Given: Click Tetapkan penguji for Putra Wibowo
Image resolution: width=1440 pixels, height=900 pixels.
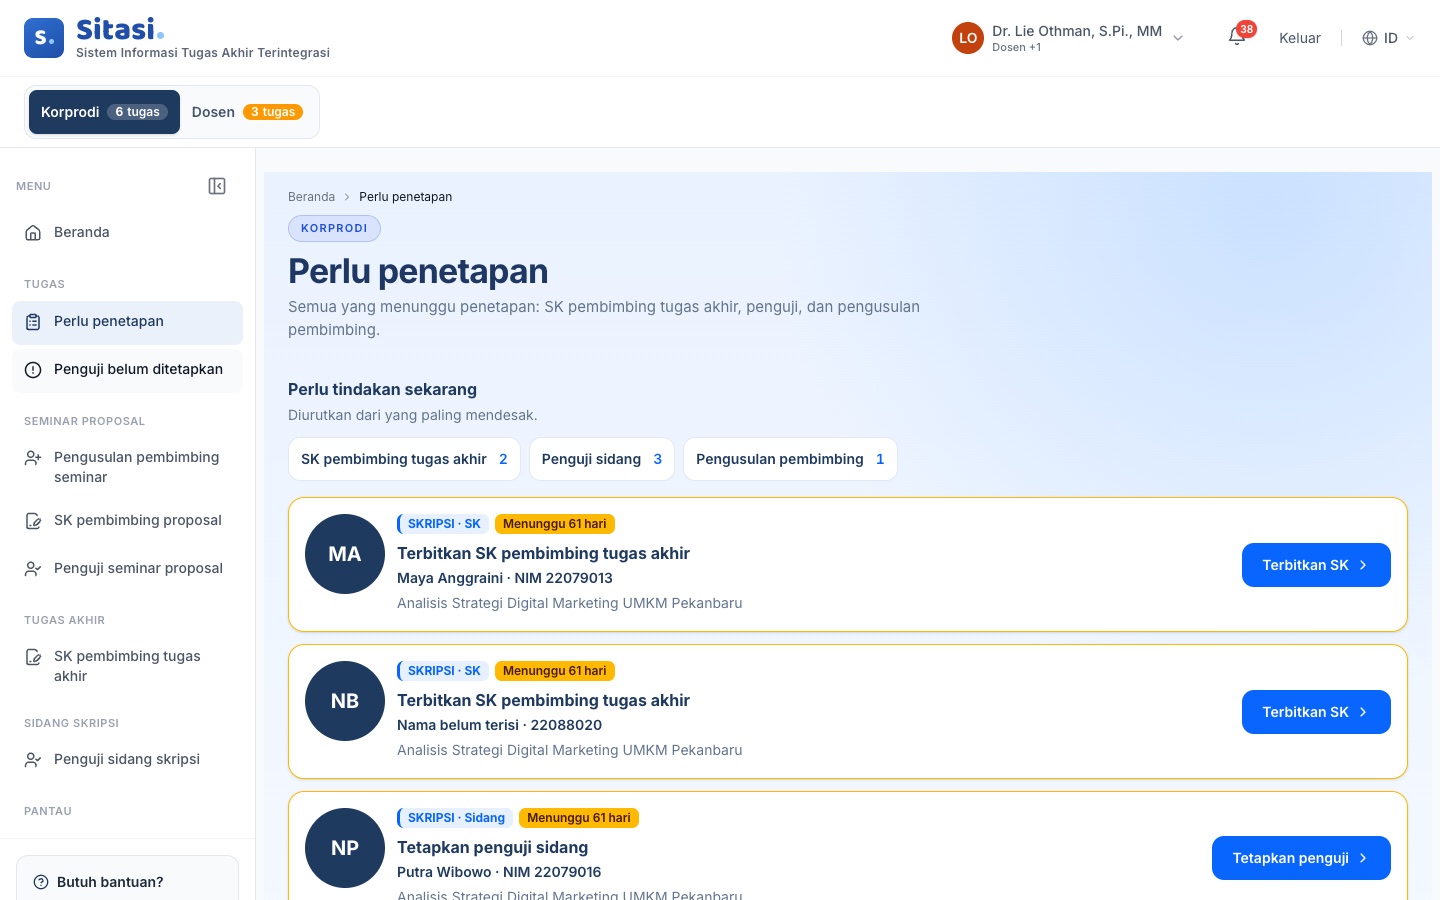Looking at the screenshot, I should 1301,858.
